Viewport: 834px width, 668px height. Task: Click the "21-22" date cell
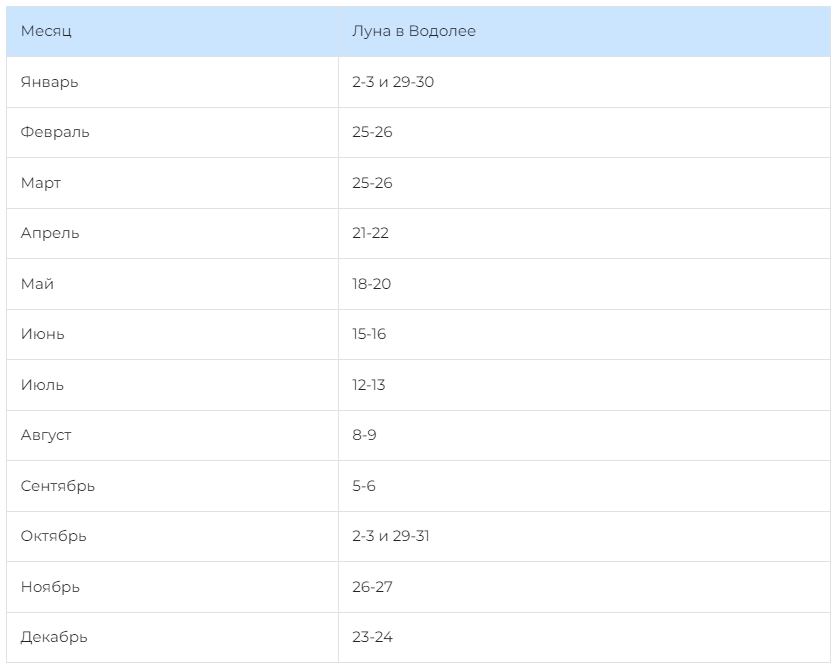click(x=370, y=233)
